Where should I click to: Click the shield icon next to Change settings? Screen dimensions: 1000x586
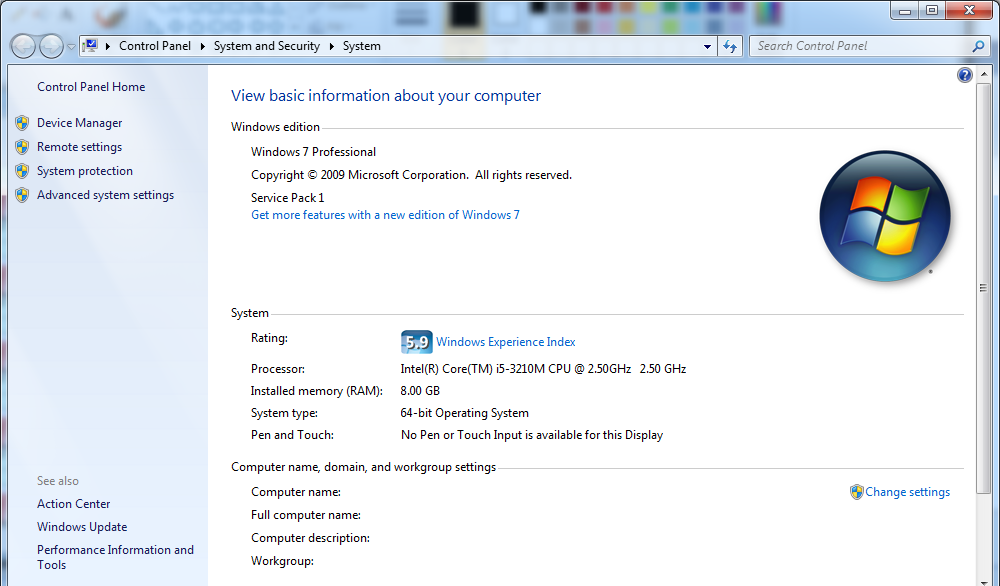(856, 492)
